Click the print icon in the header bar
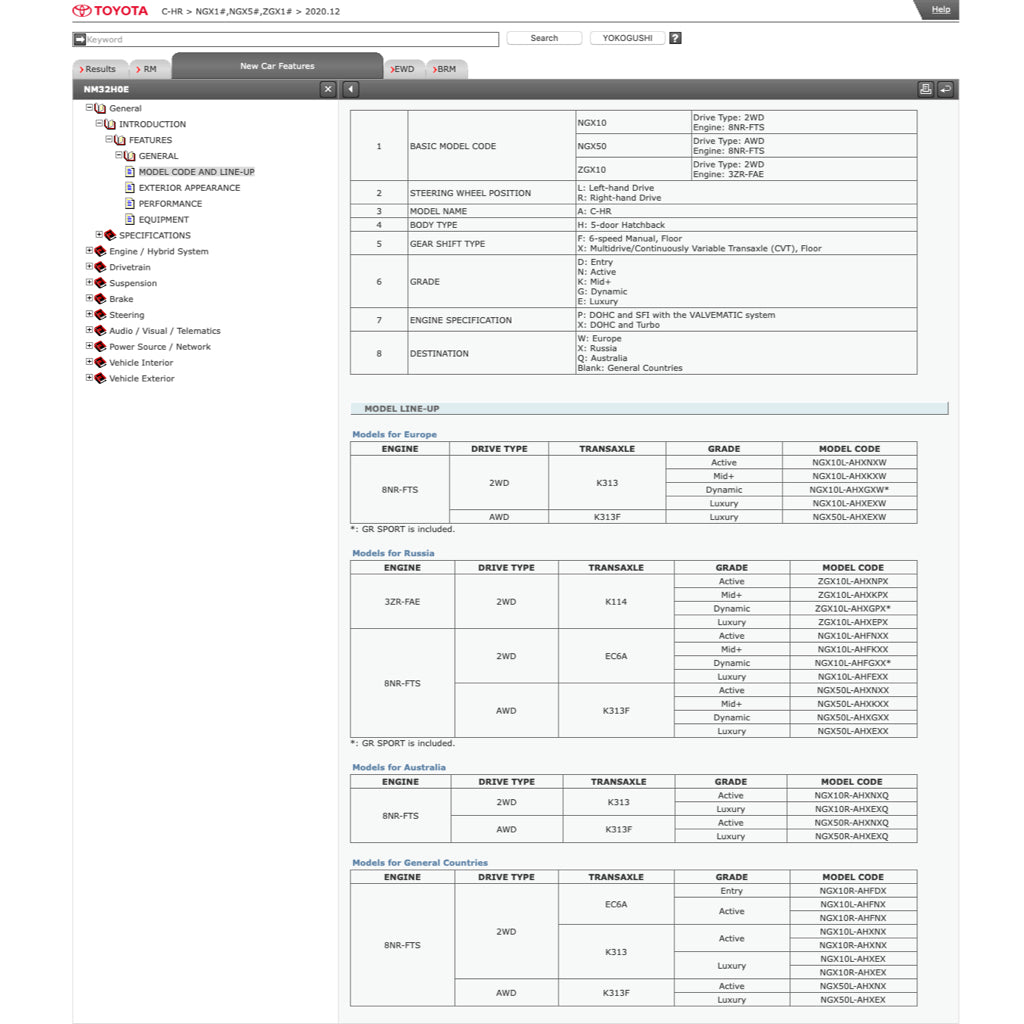The width and height of the screenshot is (1024, 1024). coord(925,89)
